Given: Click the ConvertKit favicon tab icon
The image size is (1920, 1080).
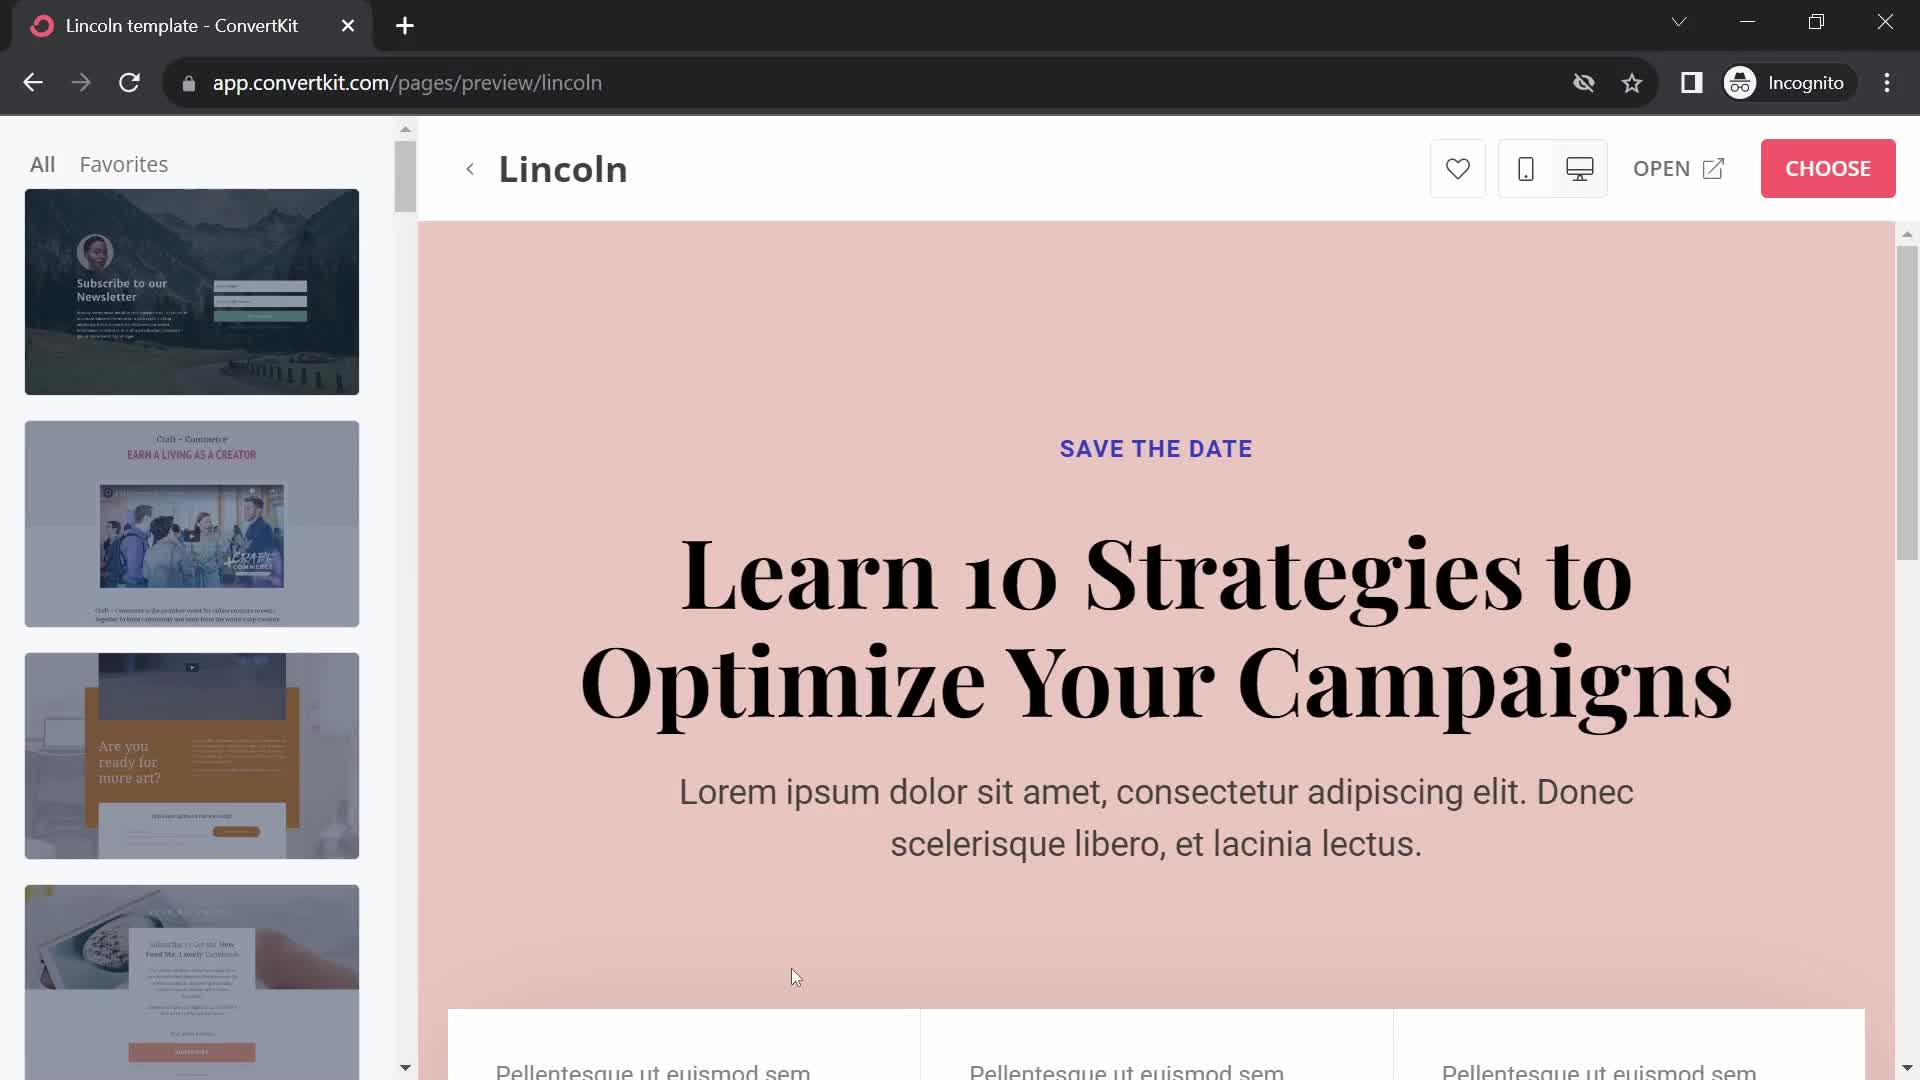Looking at the screenshot, I should pos(44,25).
